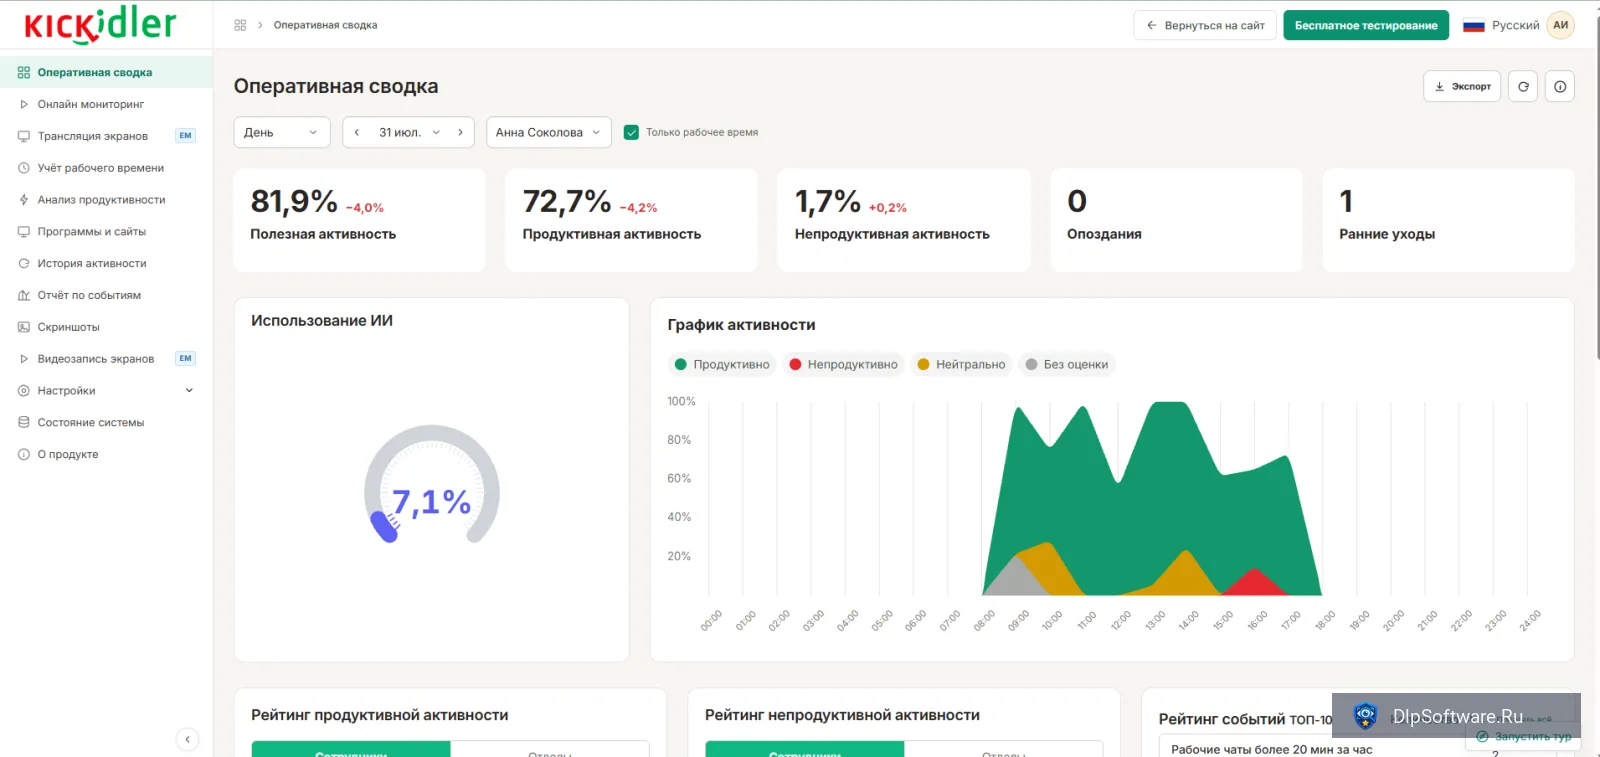1600x757 pixels.
Task: Toggle Без оценки legend series
Action: point(1066,365)
